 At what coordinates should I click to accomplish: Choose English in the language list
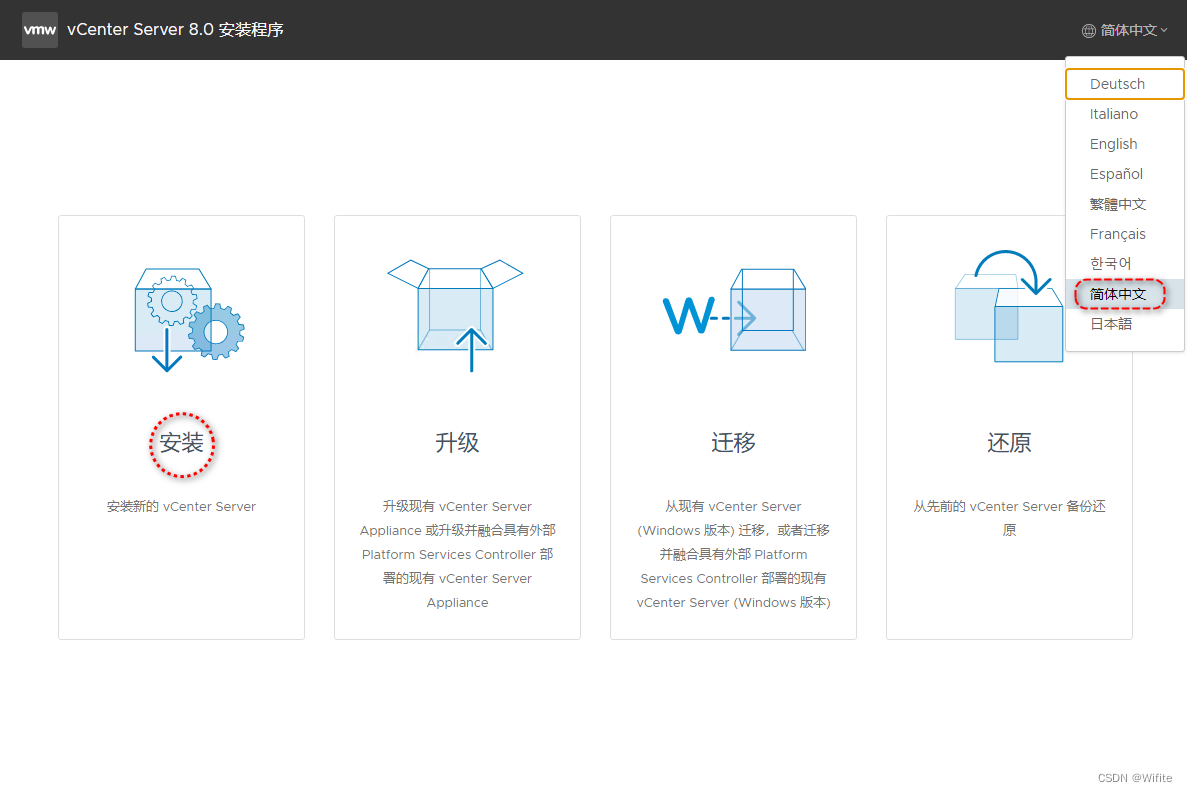1124,144
